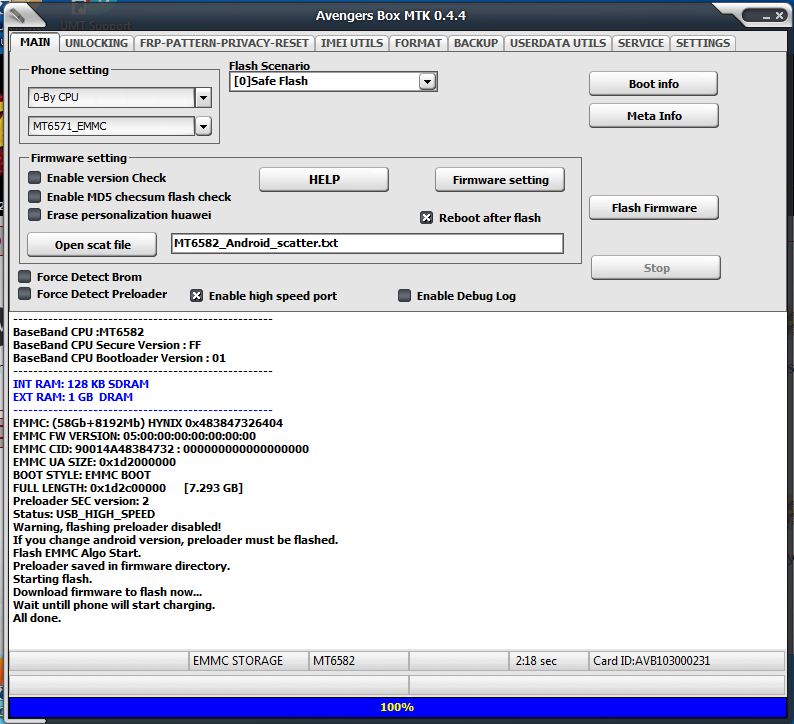Click the MT6582 status bar cell
Screen dimensions: 794x724
[x=359, y=661]
